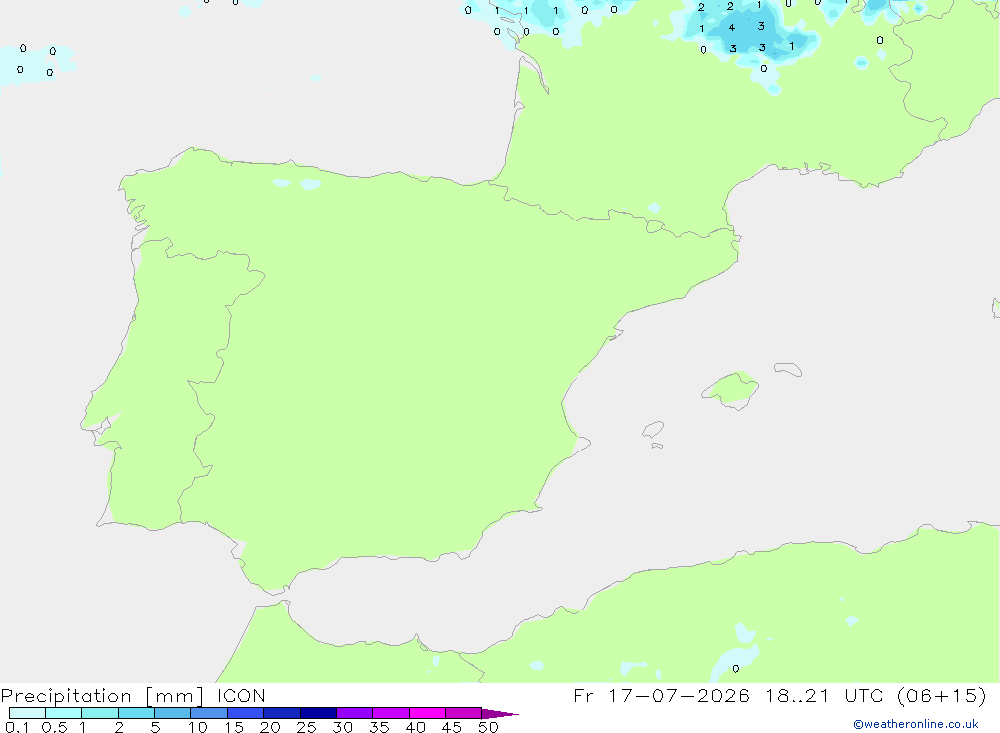Click the legend label '10'
The width and height of the screenshot is (1000, 733).
coord(198,727)
